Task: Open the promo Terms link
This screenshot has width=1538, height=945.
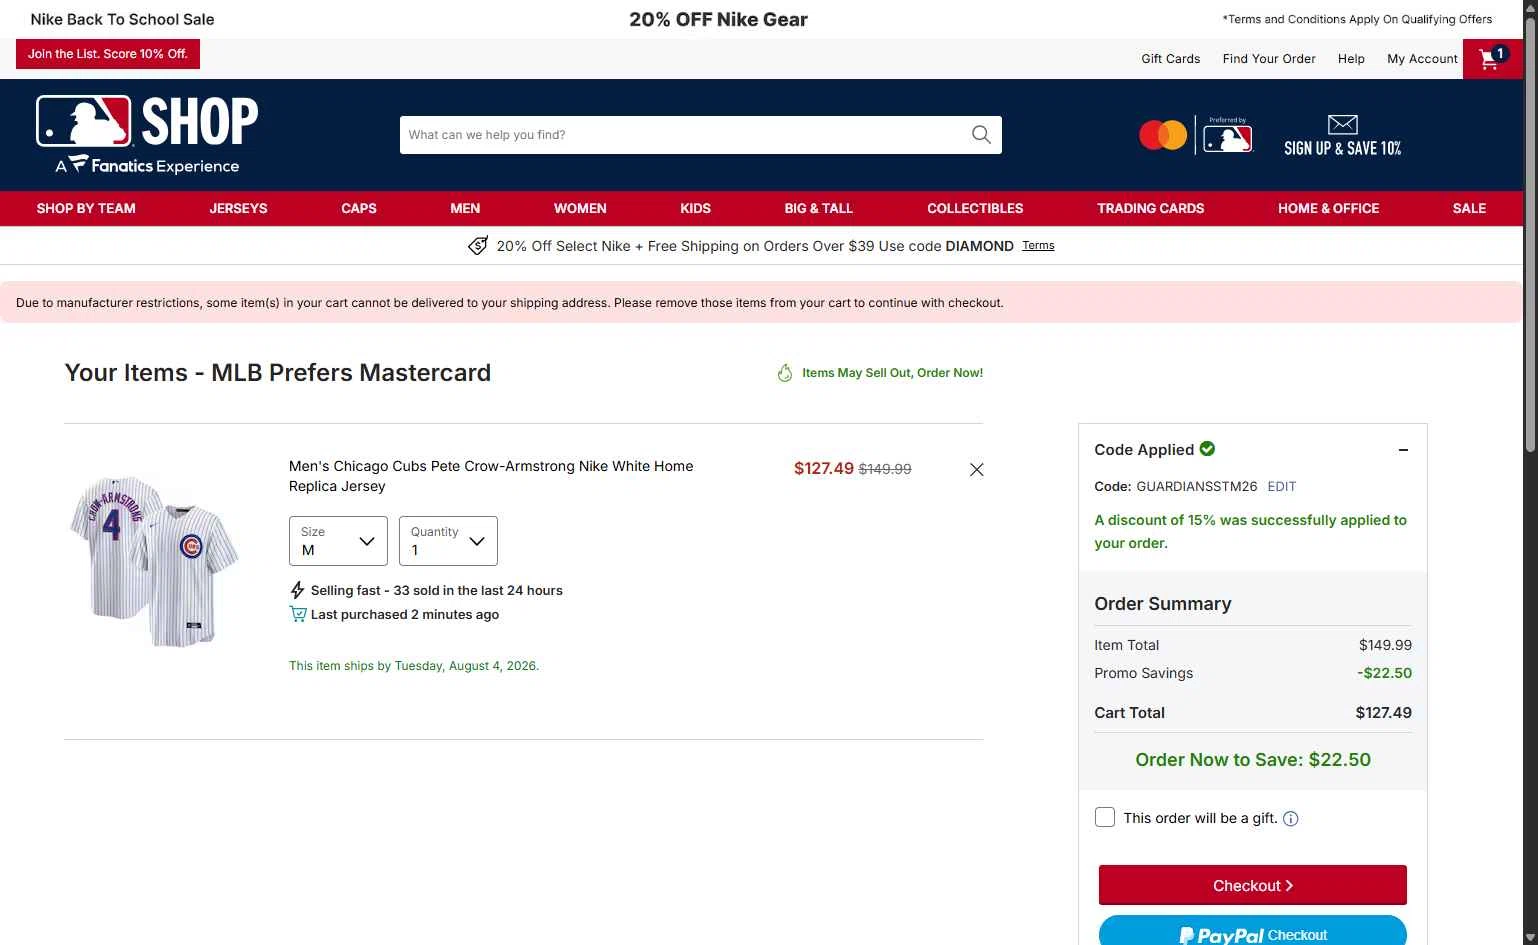Action: point(1038,245)
